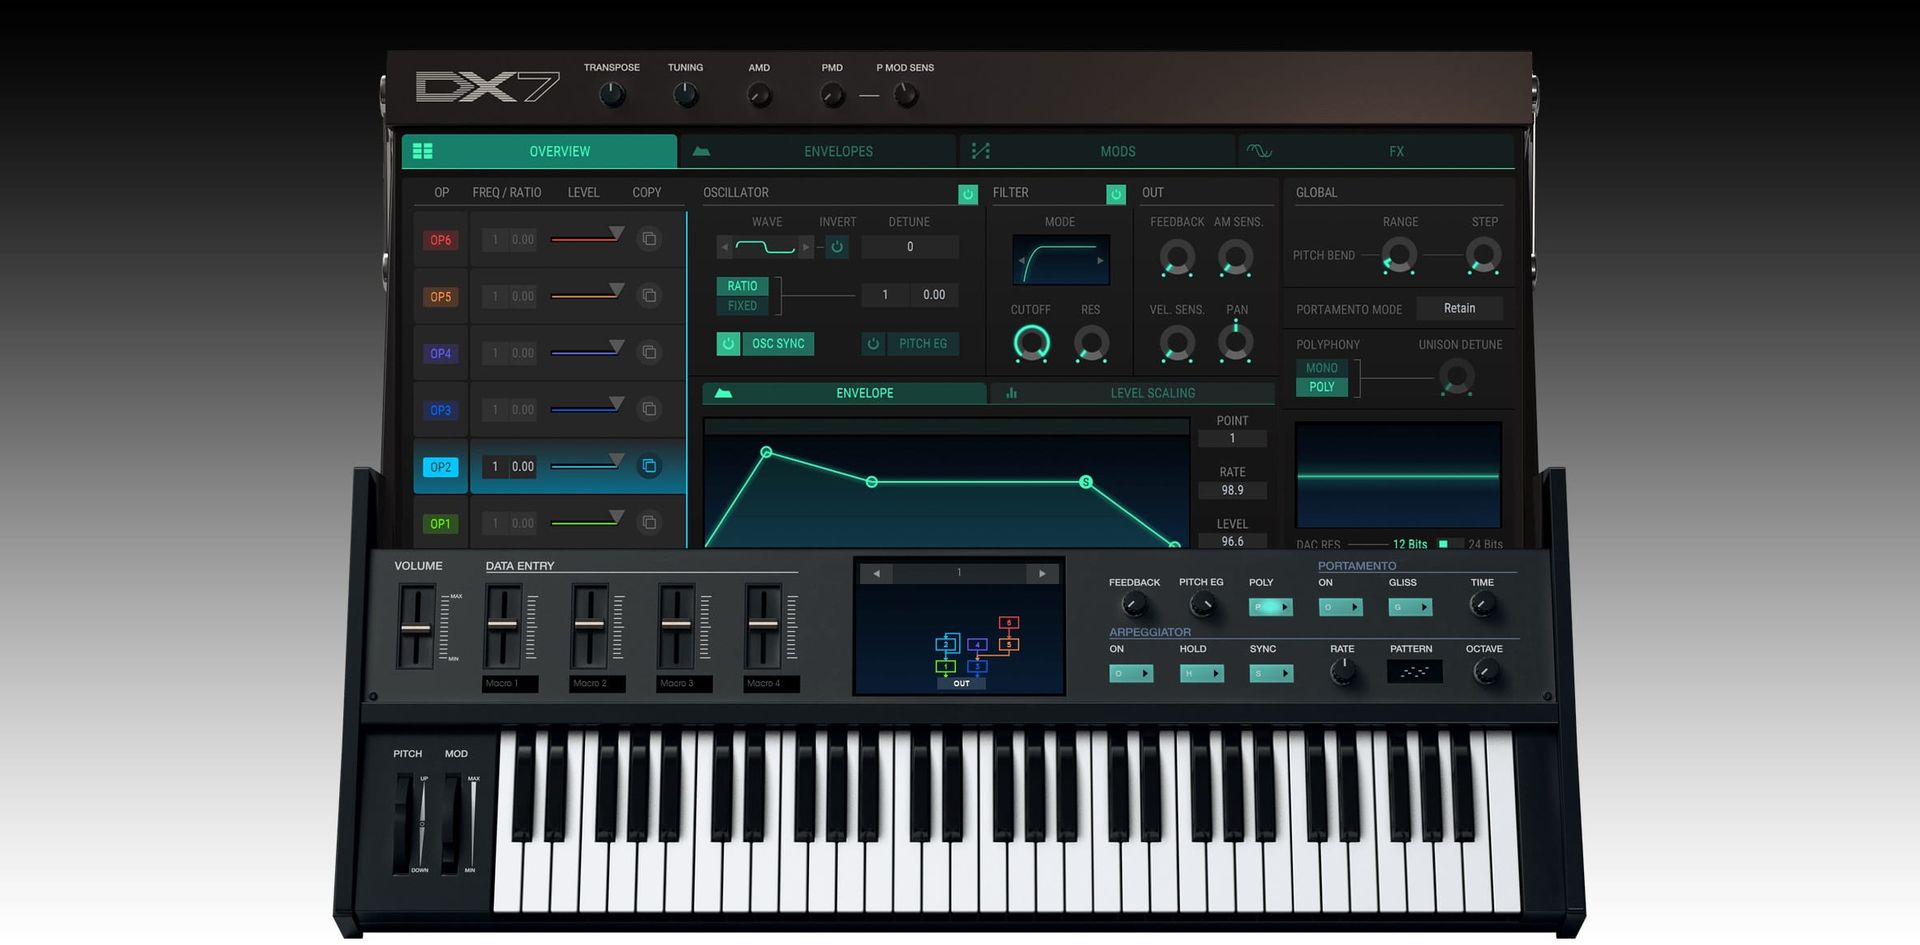Image resolution: width=1920 pixels, height=945 pixels.
Task: Click the filter CUTOFF knob
Action: 1031,343
